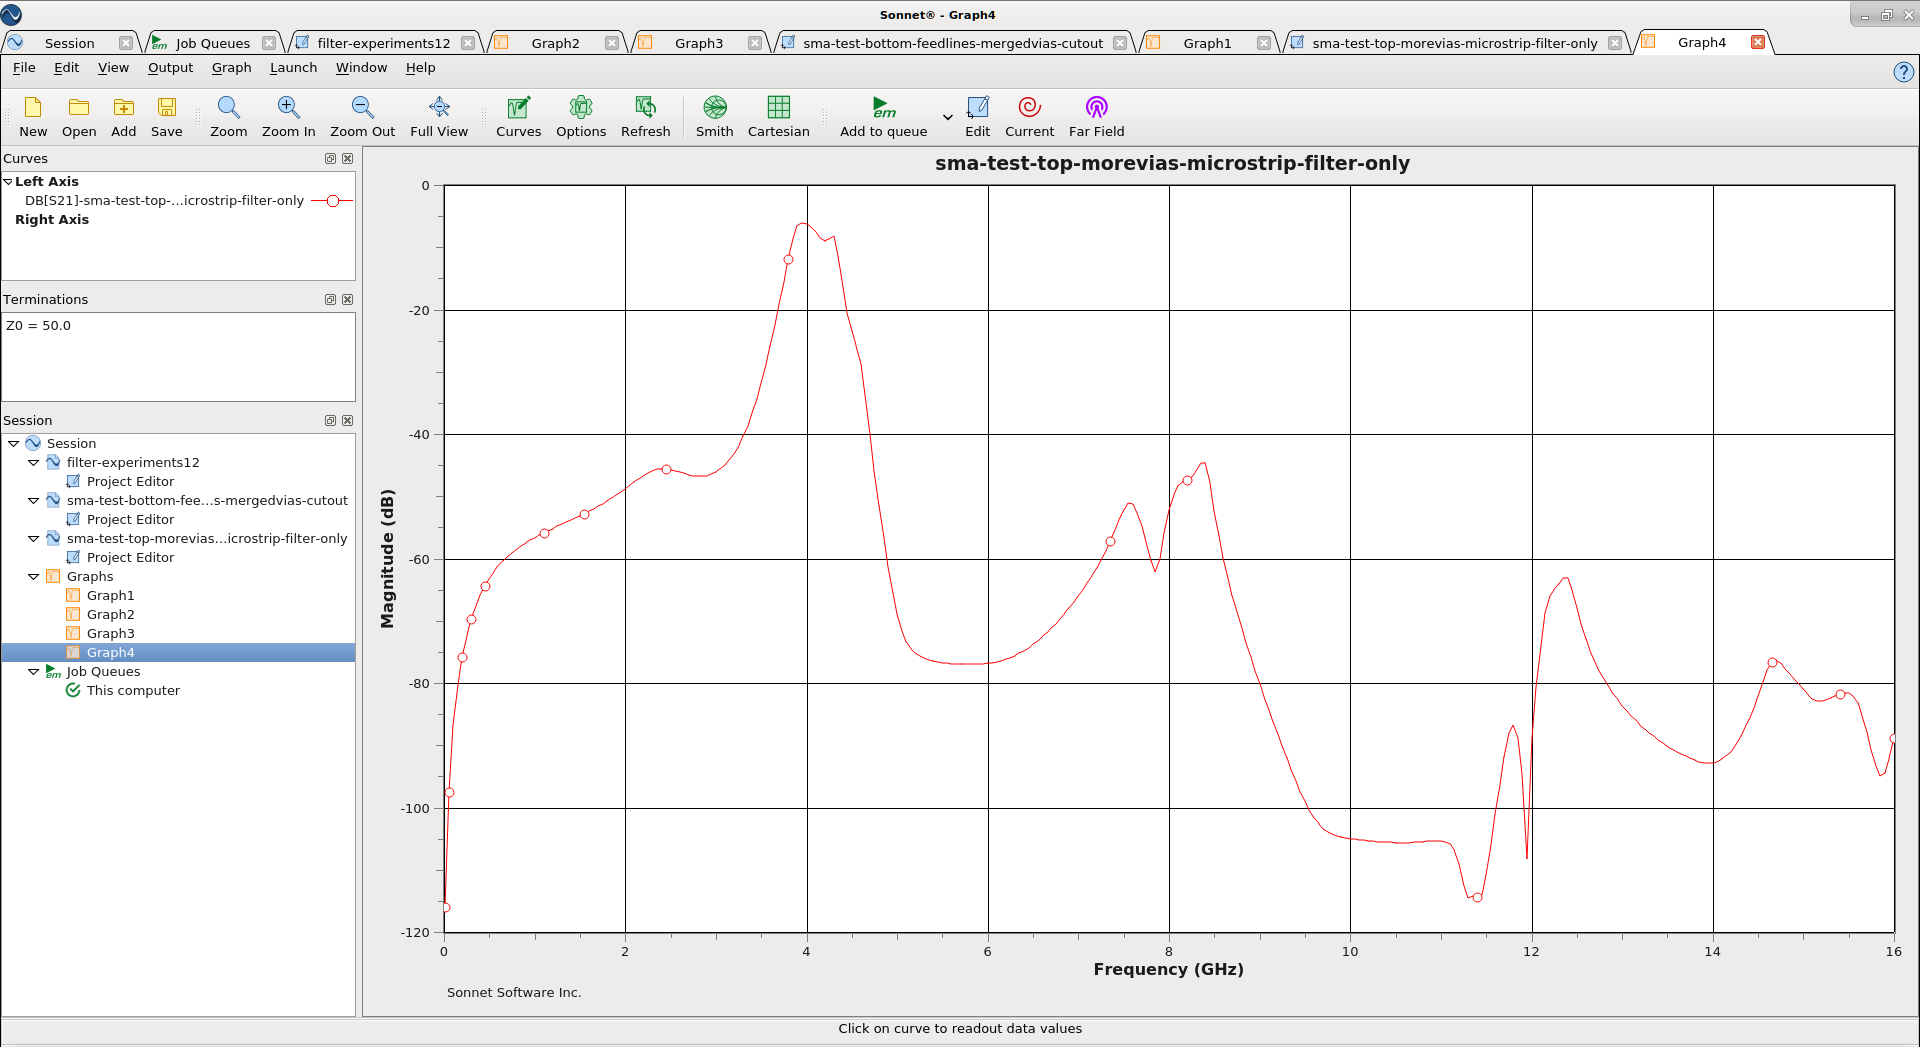
Task: Float the Terminations panel
Action: (x=330, y=300)
